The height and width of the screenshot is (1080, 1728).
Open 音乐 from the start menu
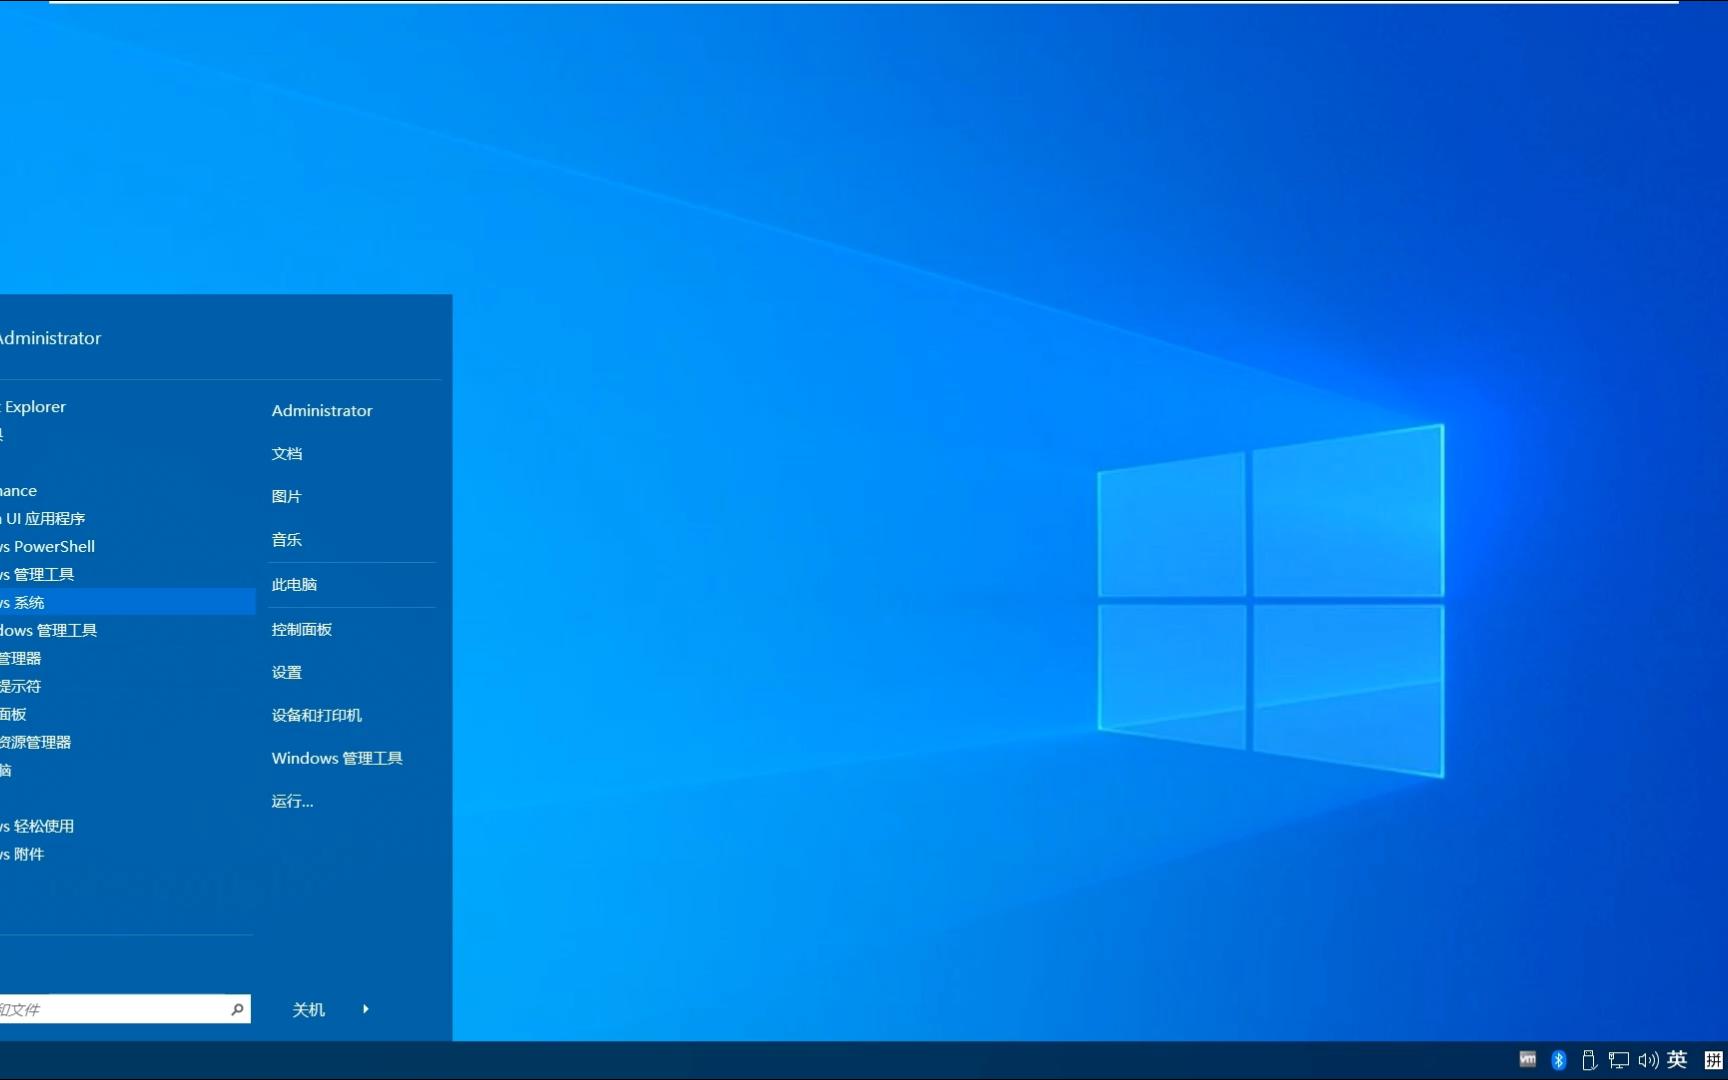click(x=287, y=540)
